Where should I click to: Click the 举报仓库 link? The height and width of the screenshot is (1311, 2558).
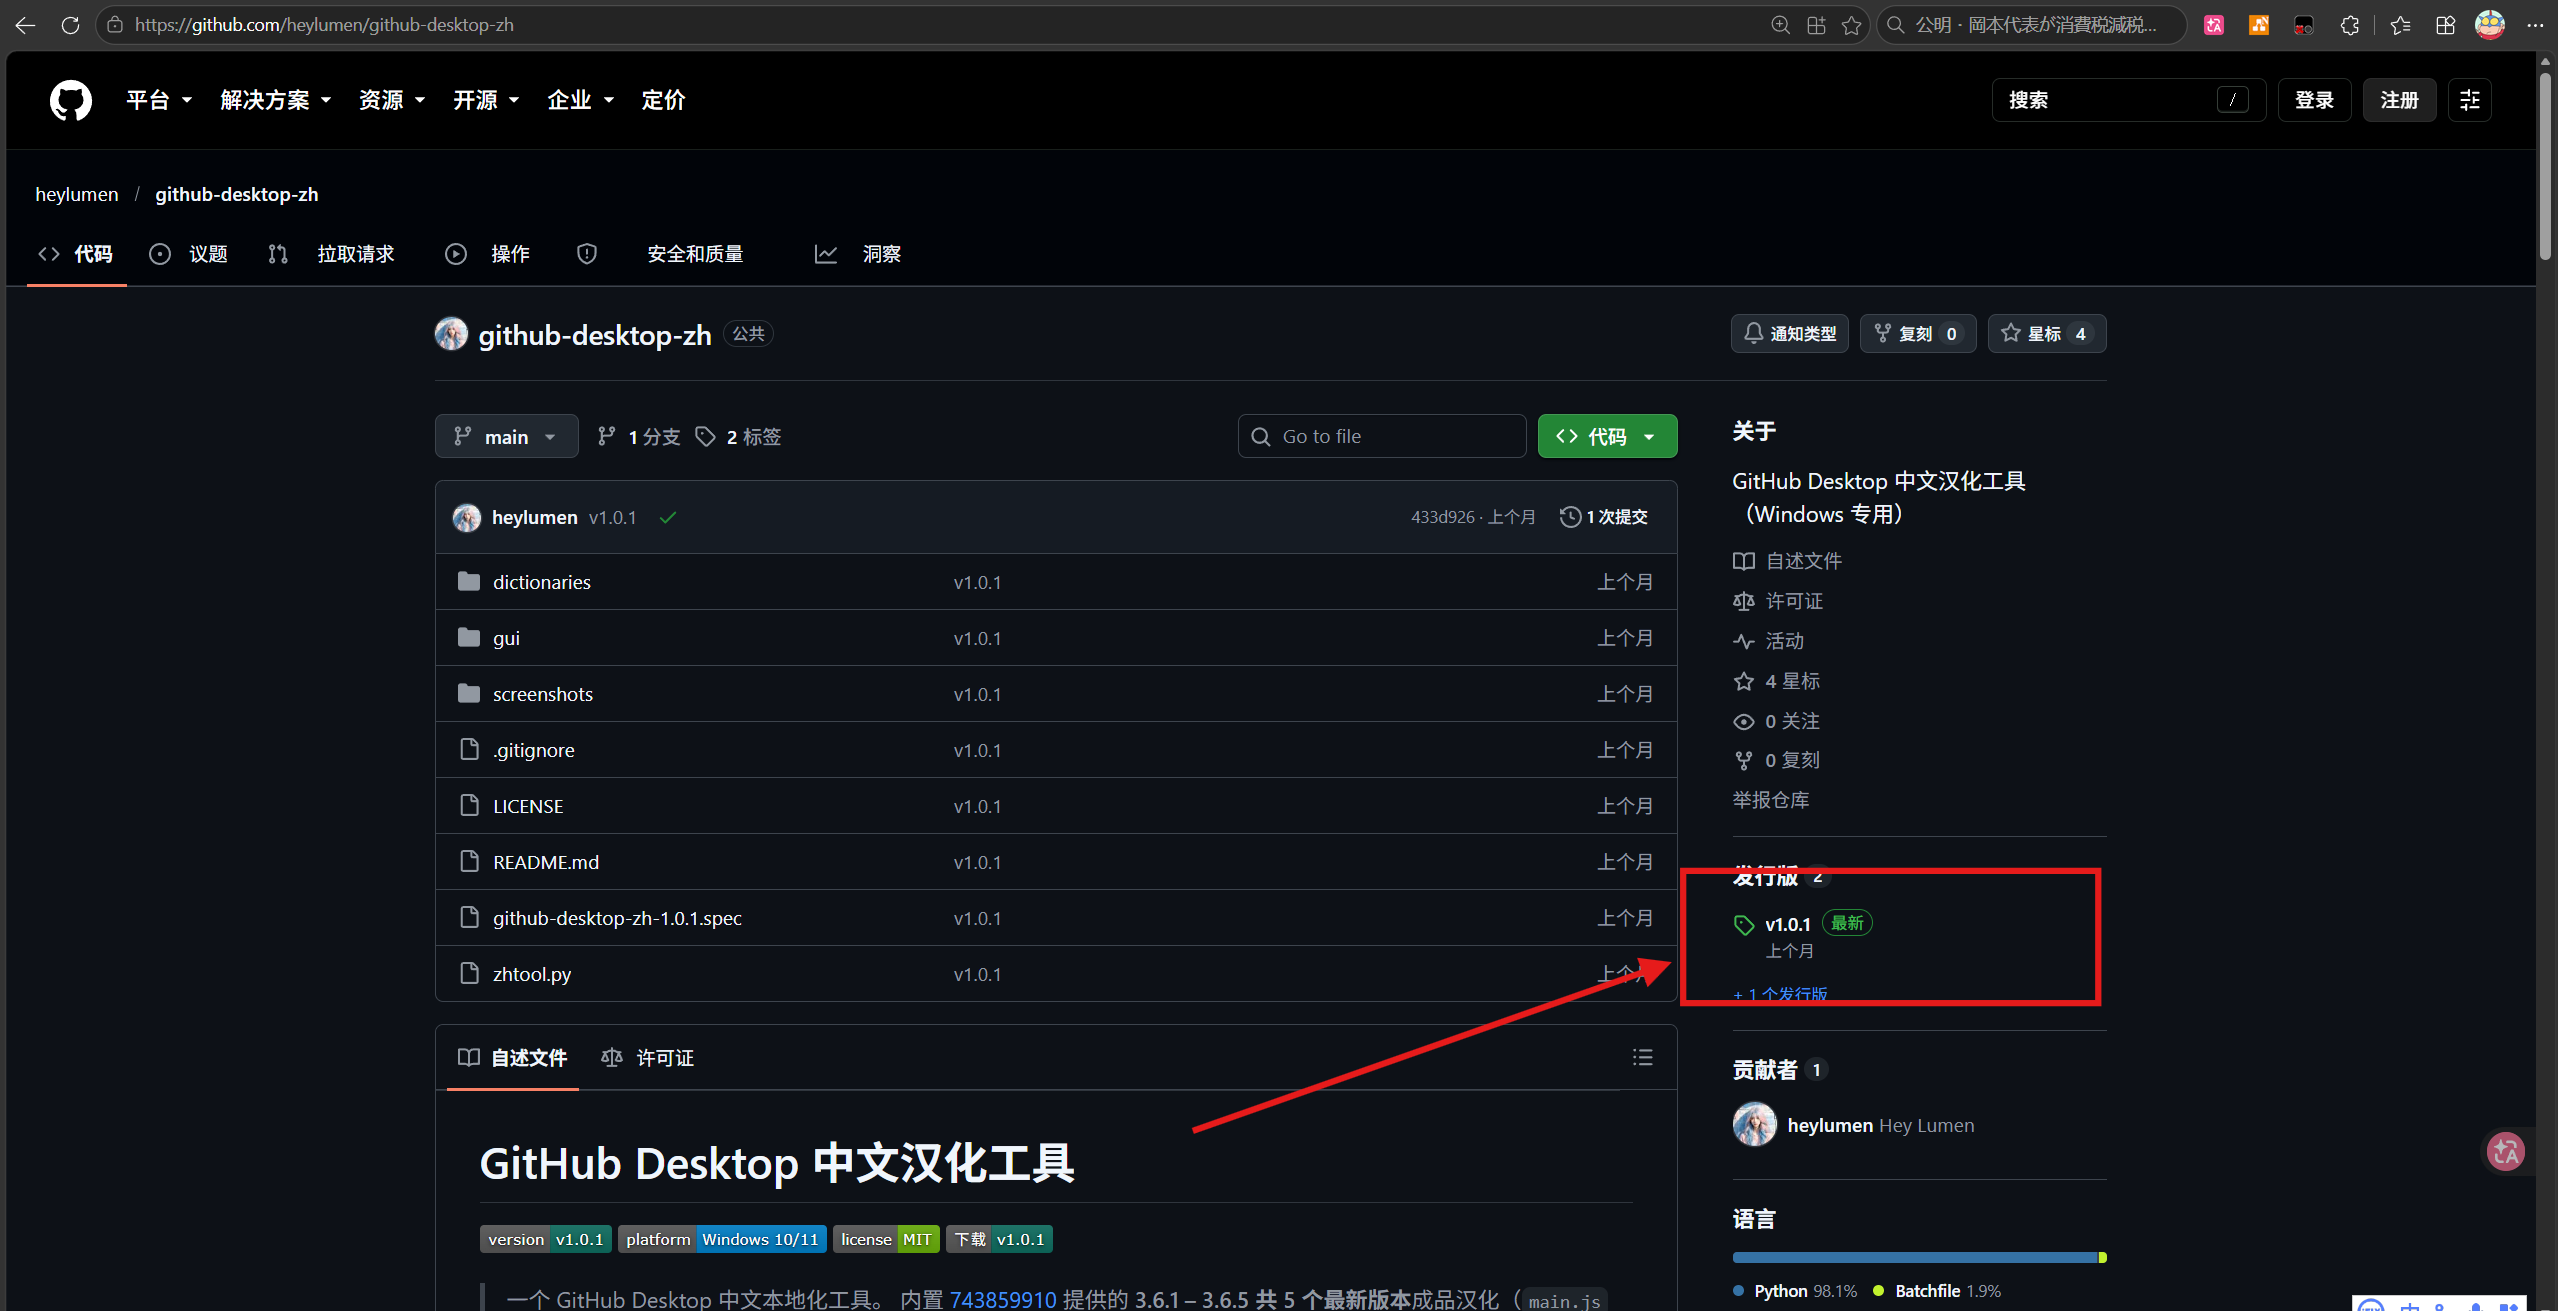click(x=1771, y=800)
